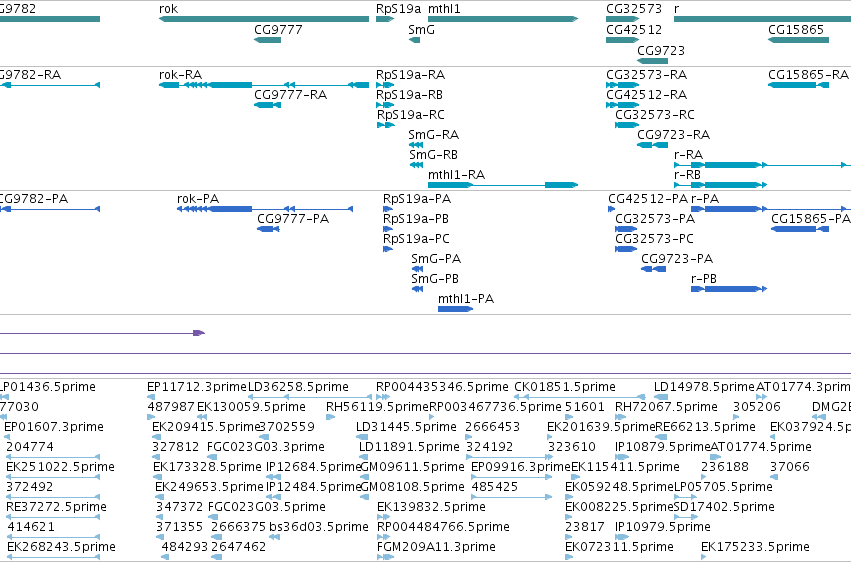Select the SmG-PB protein label
Viewport: 851px width, 562px height.
(435, 279)
